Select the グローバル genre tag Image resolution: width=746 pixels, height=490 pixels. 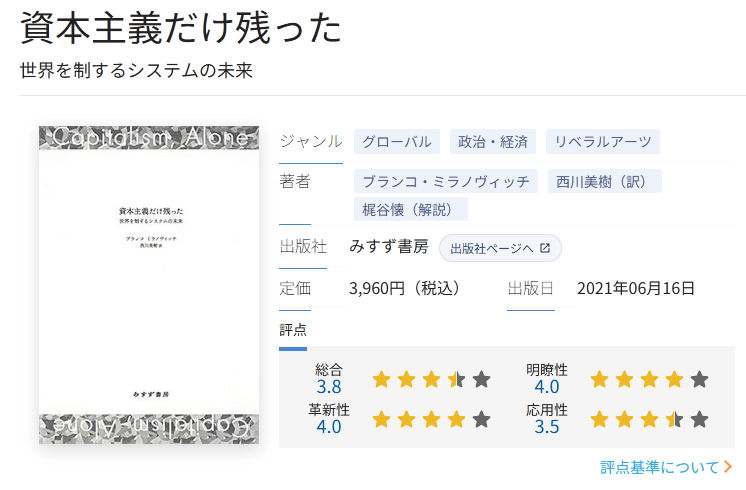[x=397, y=142]
